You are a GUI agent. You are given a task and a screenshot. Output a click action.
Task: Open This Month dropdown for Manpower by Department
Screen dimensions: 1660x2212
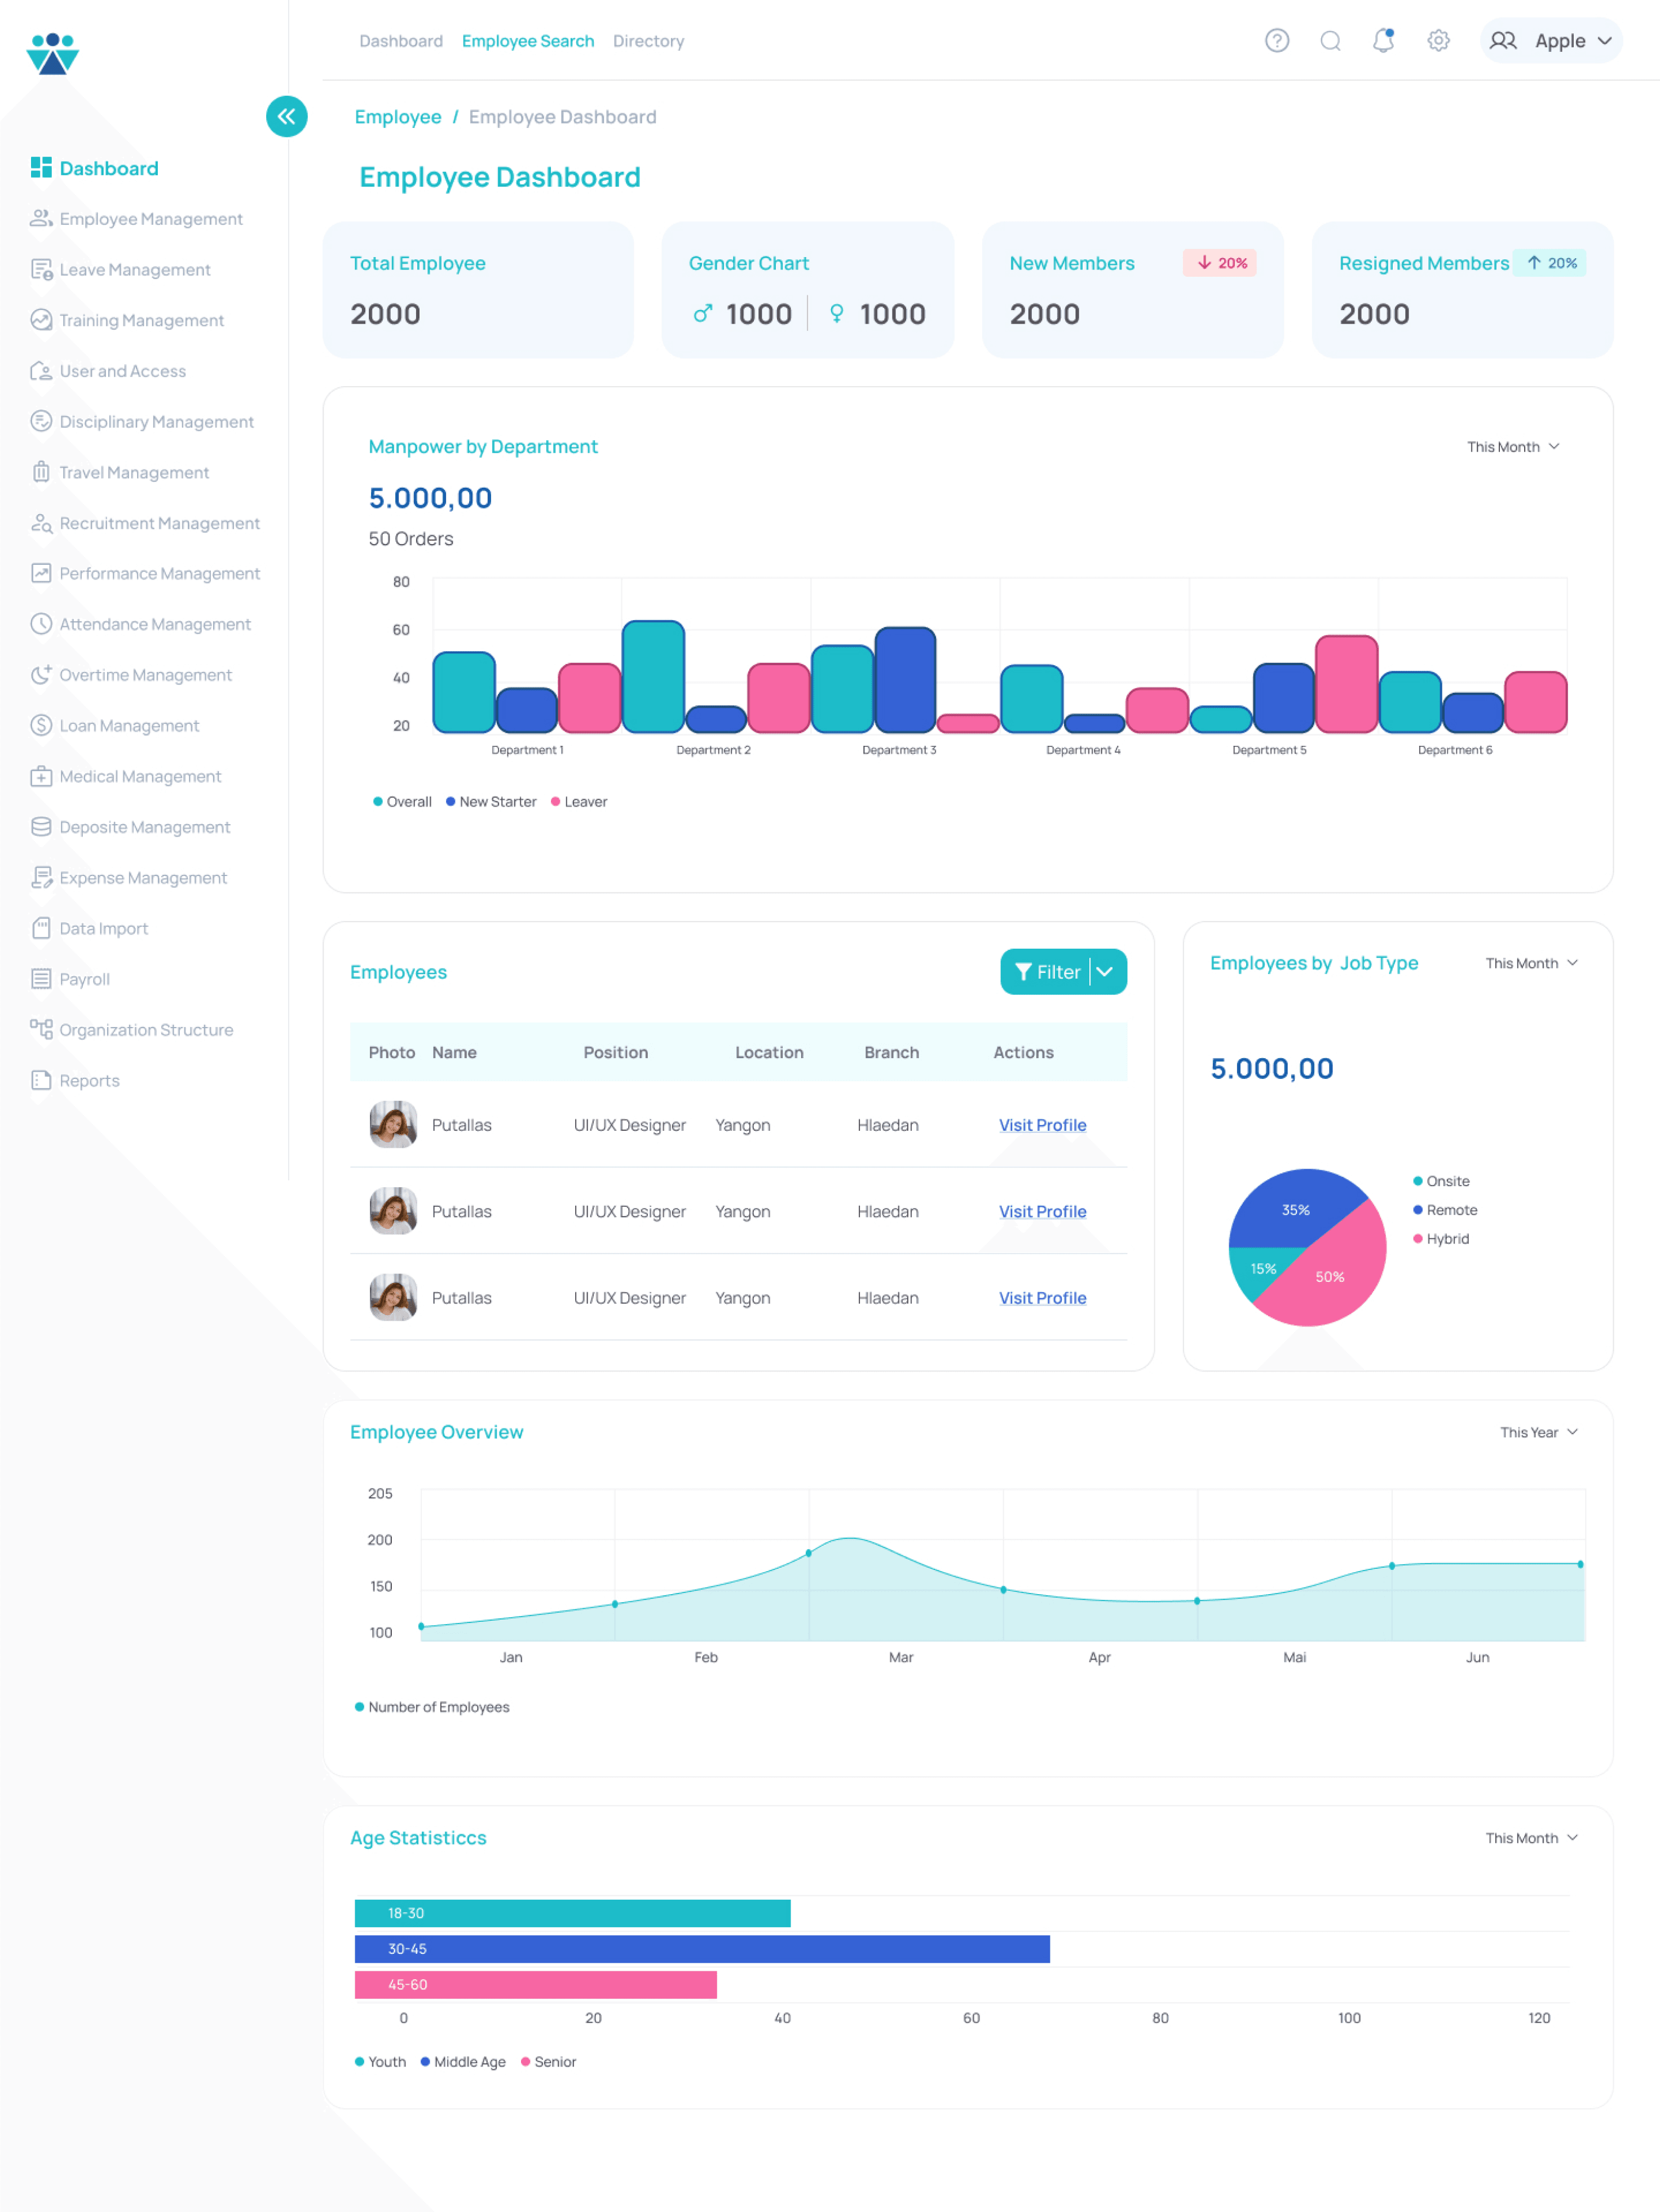tap(1512, 447)
